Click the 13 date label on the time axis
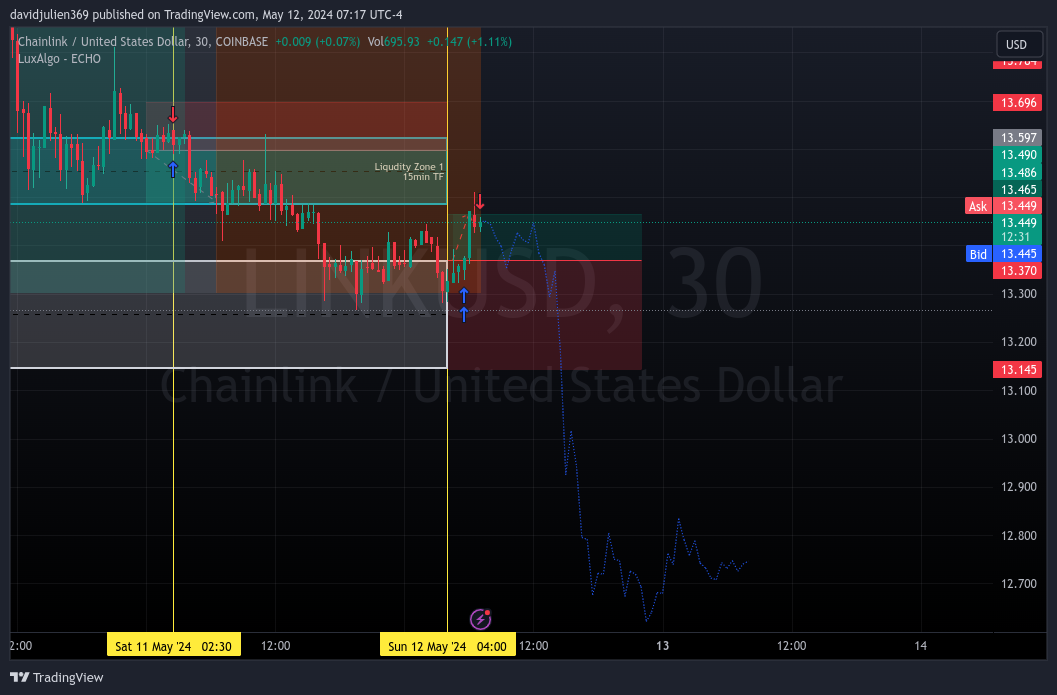Image resolution: width=1057 pixels, height=695 pixels. pyautogui.click(x=663, y=646)
